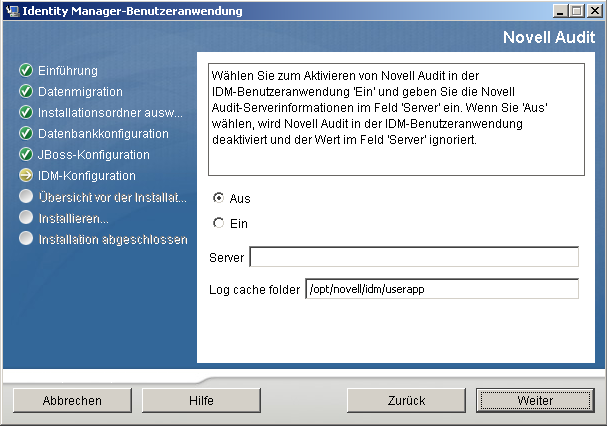Close the Identity Manager window
Image resolution: width=607 pixels, height=426 pixels.
[x=595, y=11]
